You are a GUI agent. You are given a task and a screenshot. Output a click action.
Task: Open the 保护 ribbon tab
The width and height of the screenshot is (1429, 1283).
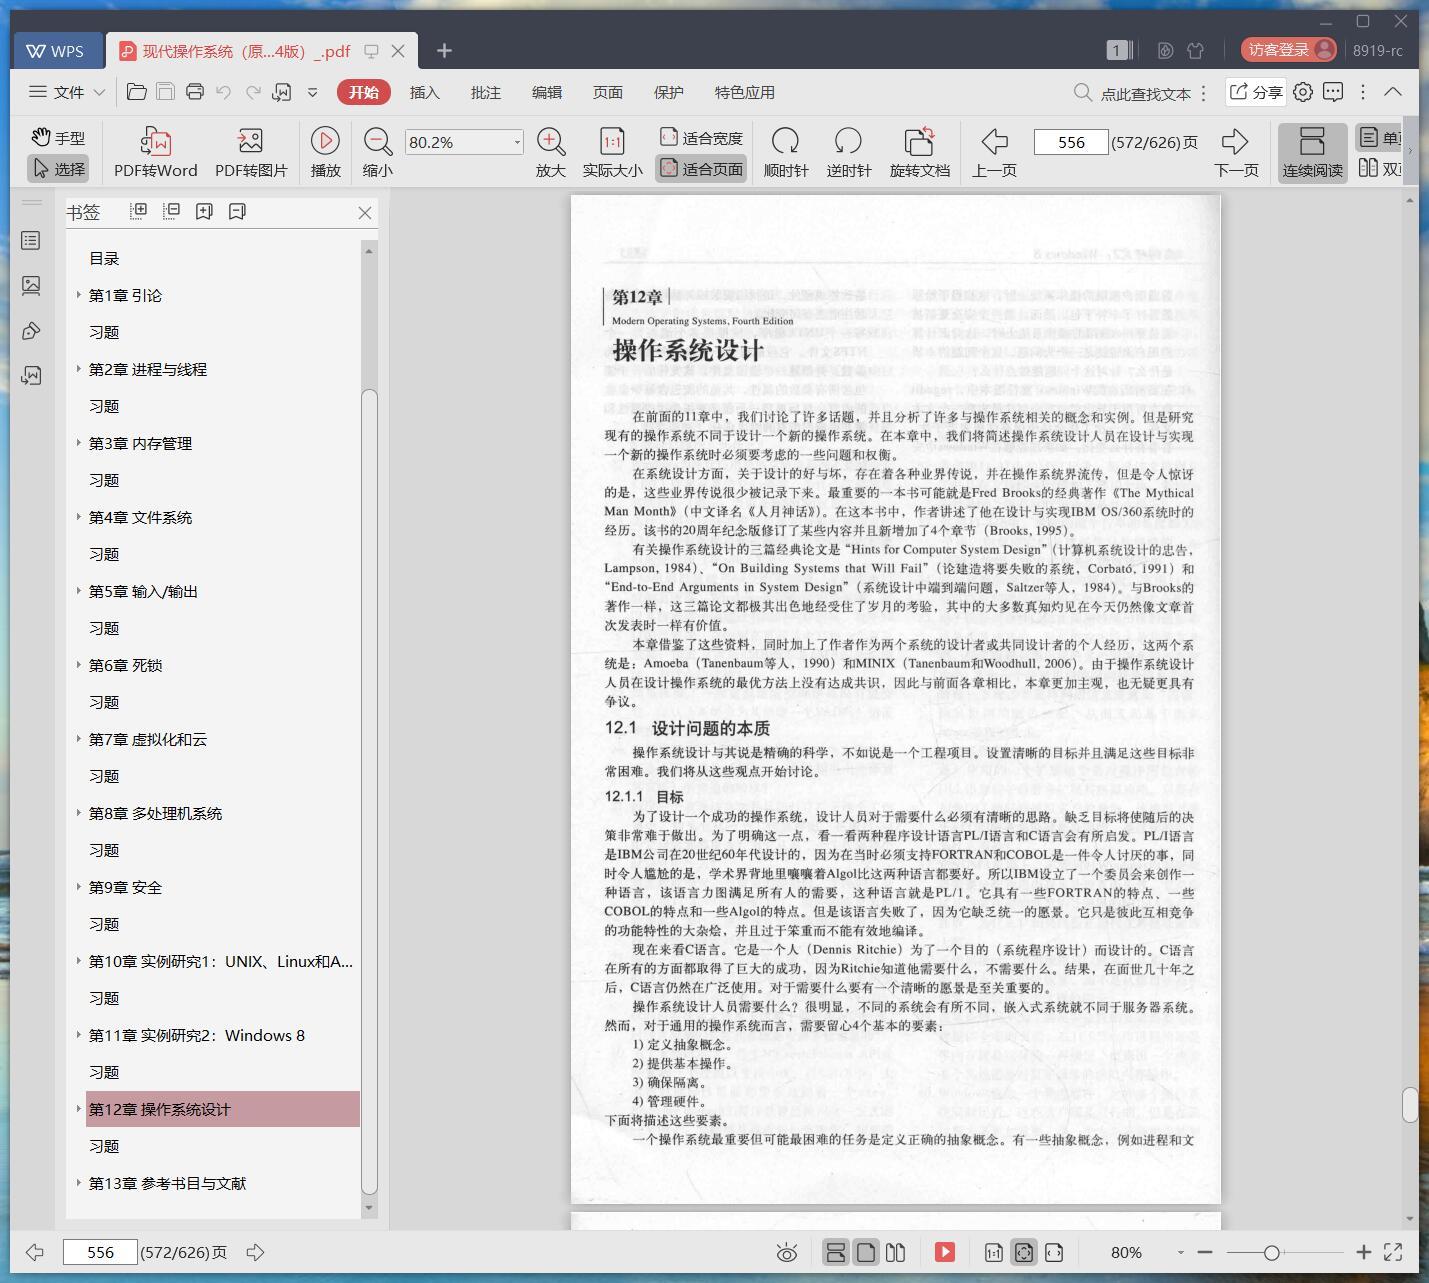(668, 92)
